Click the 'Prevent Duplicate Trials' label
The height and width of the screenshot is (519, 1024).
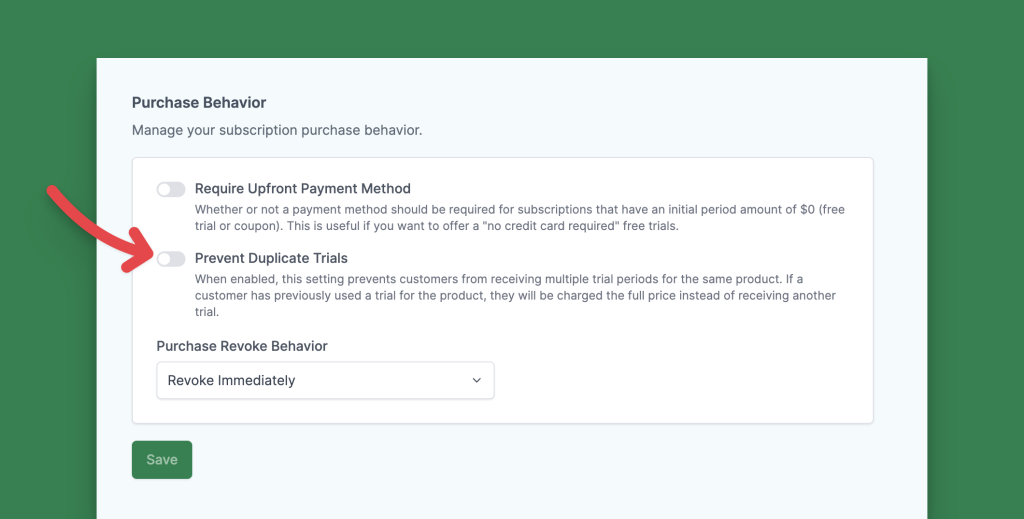click(x=271, y=258)
